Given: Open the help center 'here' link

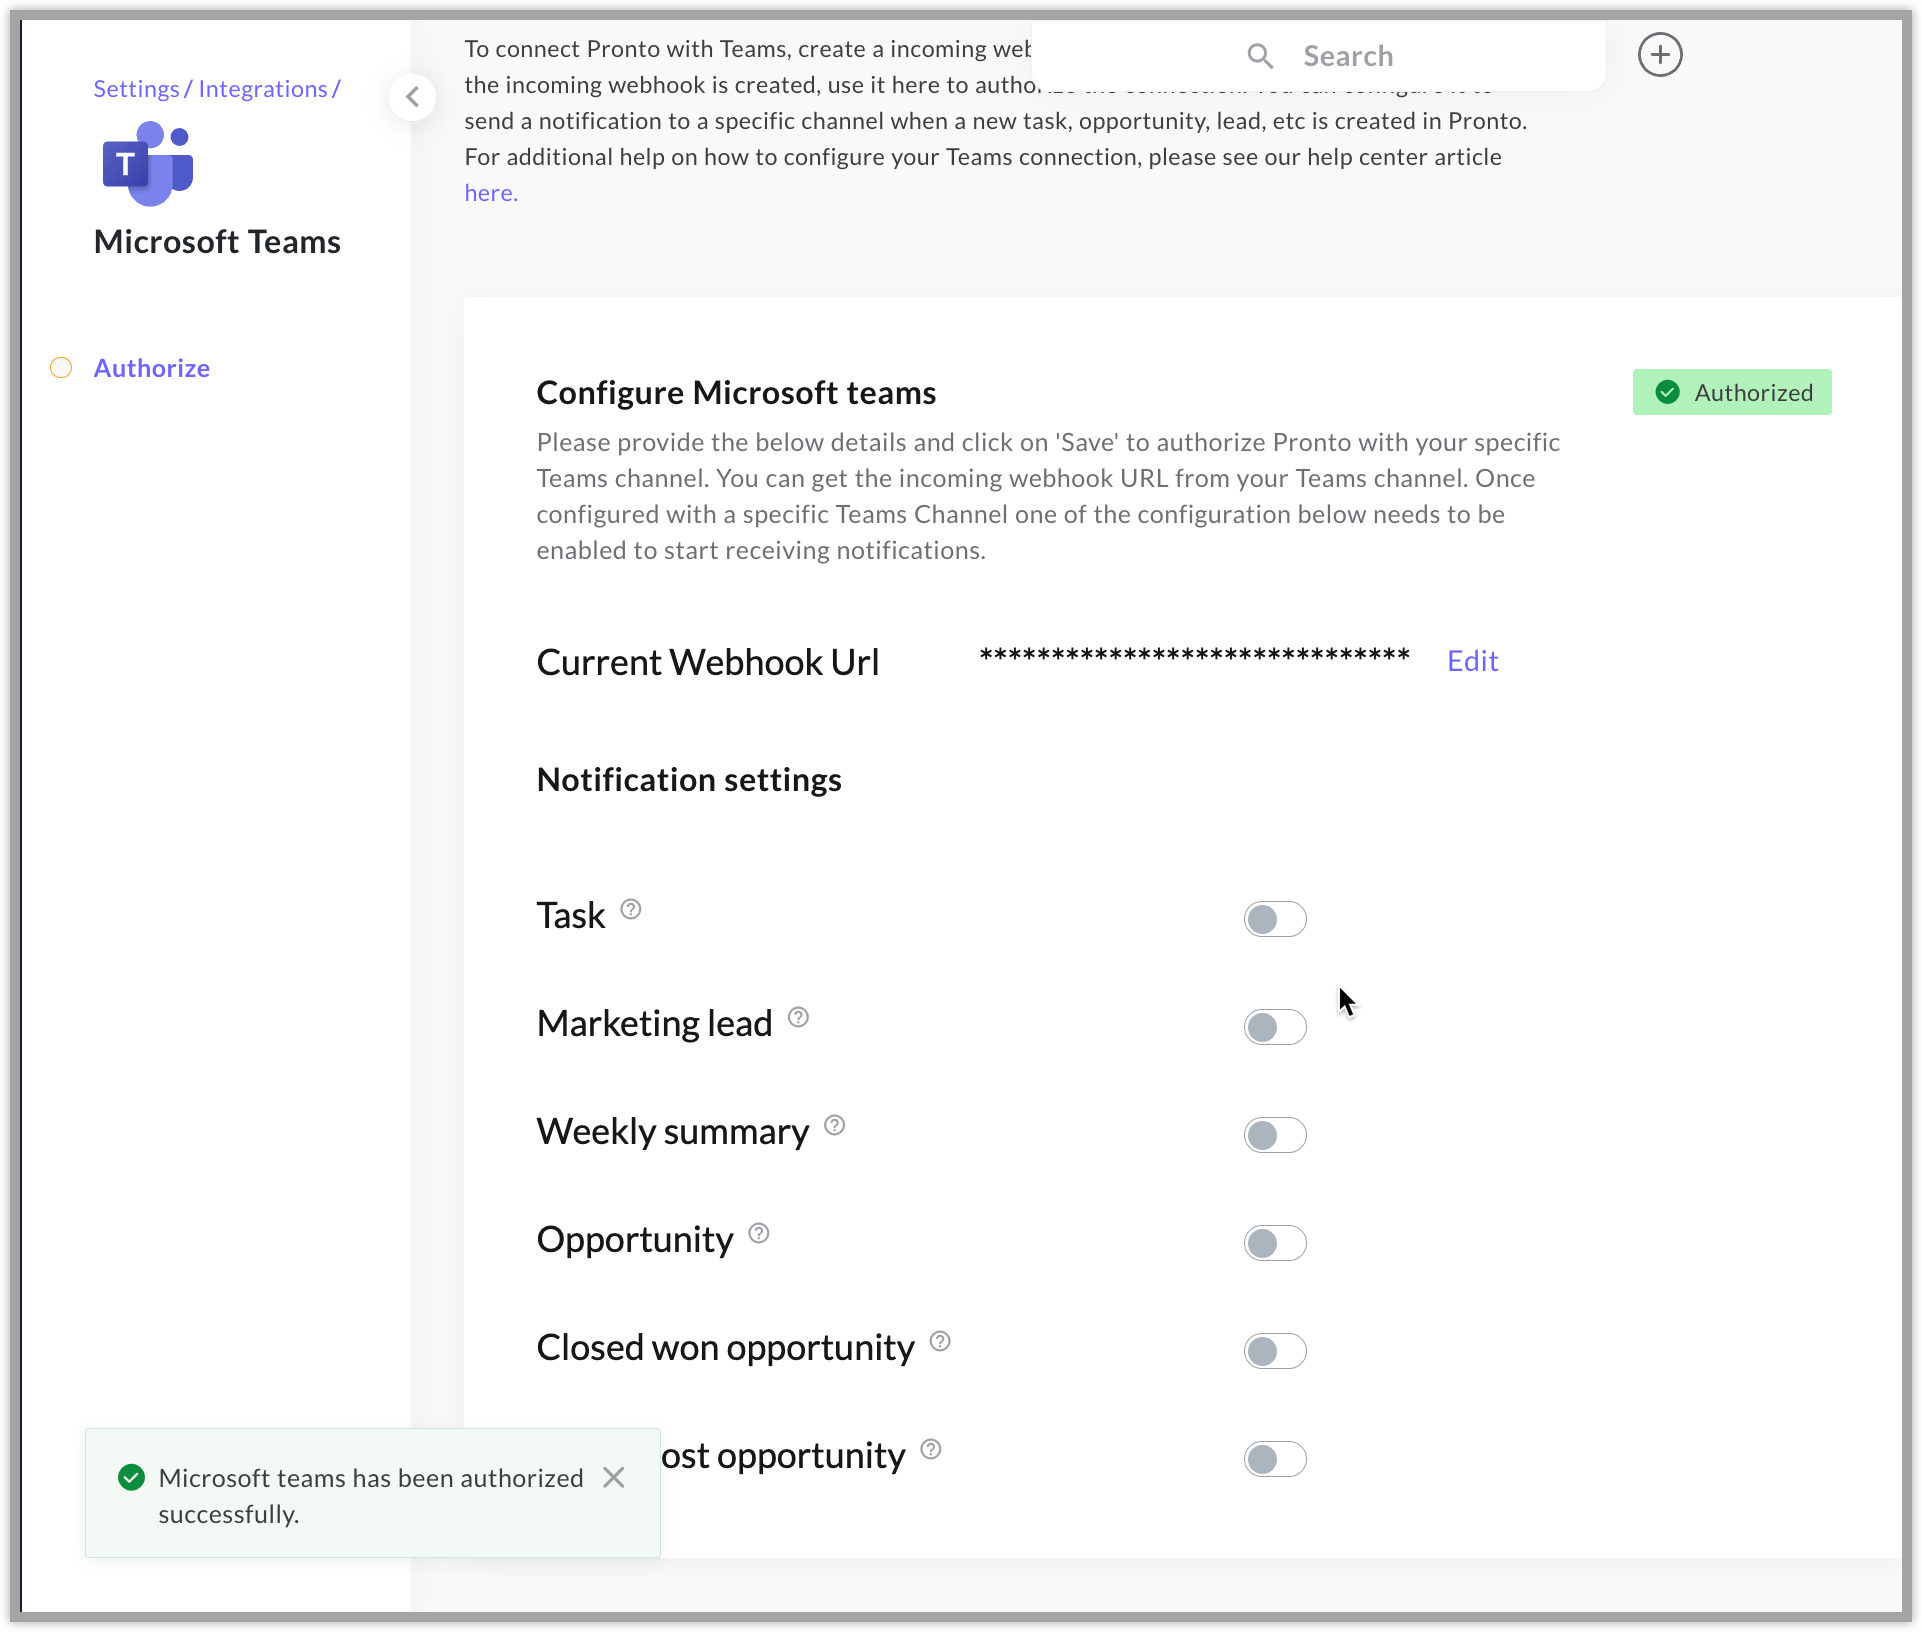Looking at the screenshot, I should click(x=491, y=193).
